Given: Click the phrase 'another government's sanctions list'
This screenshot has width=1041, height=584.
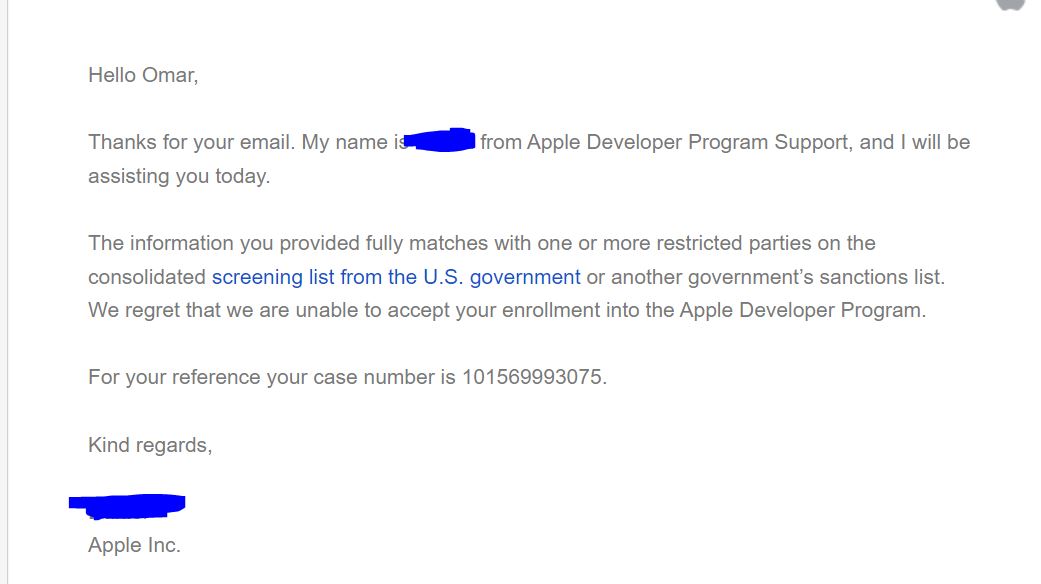Looking at the screenshot, I should [x=776, y=277].
